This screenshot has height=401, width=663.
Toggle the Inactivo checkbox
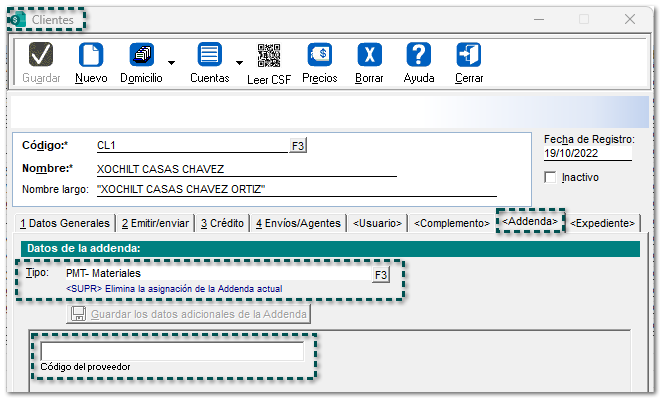click(x=550, y=177)
